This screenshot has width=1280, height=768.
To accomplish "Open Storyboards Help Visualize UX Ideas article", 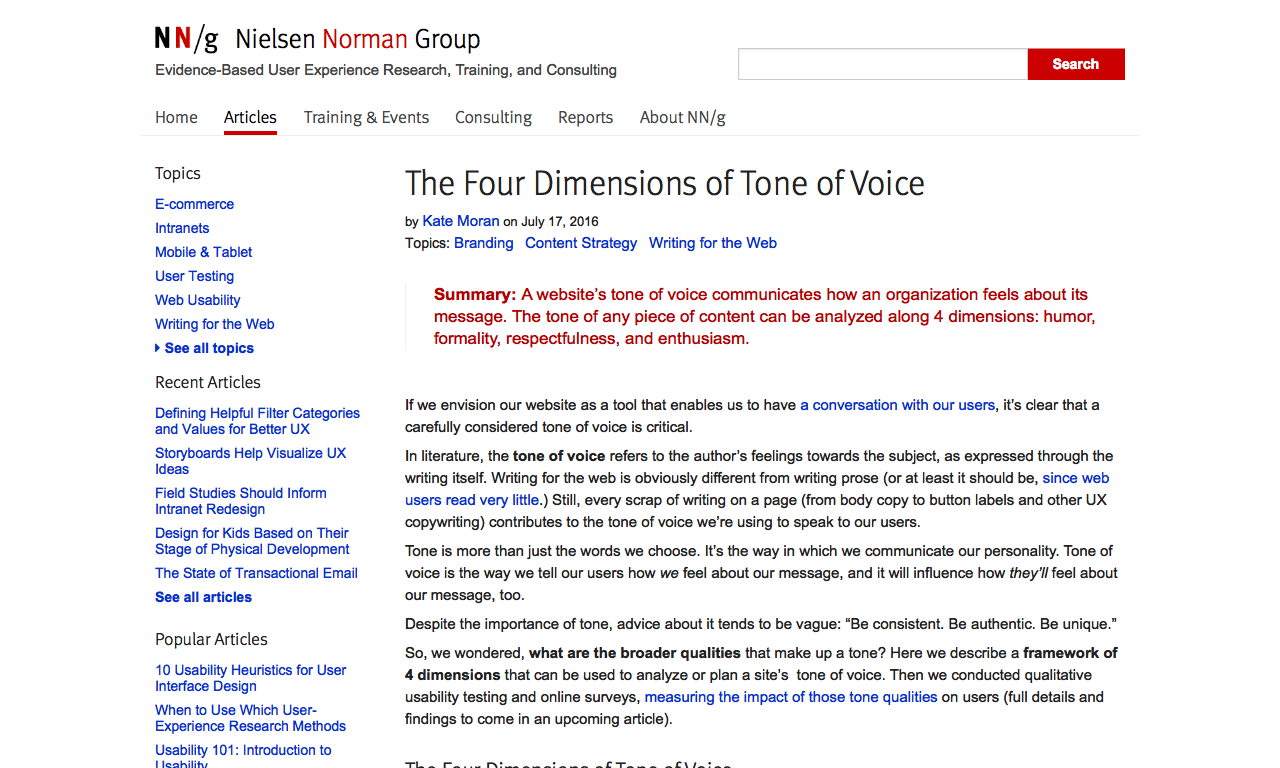I will (250, 461).
